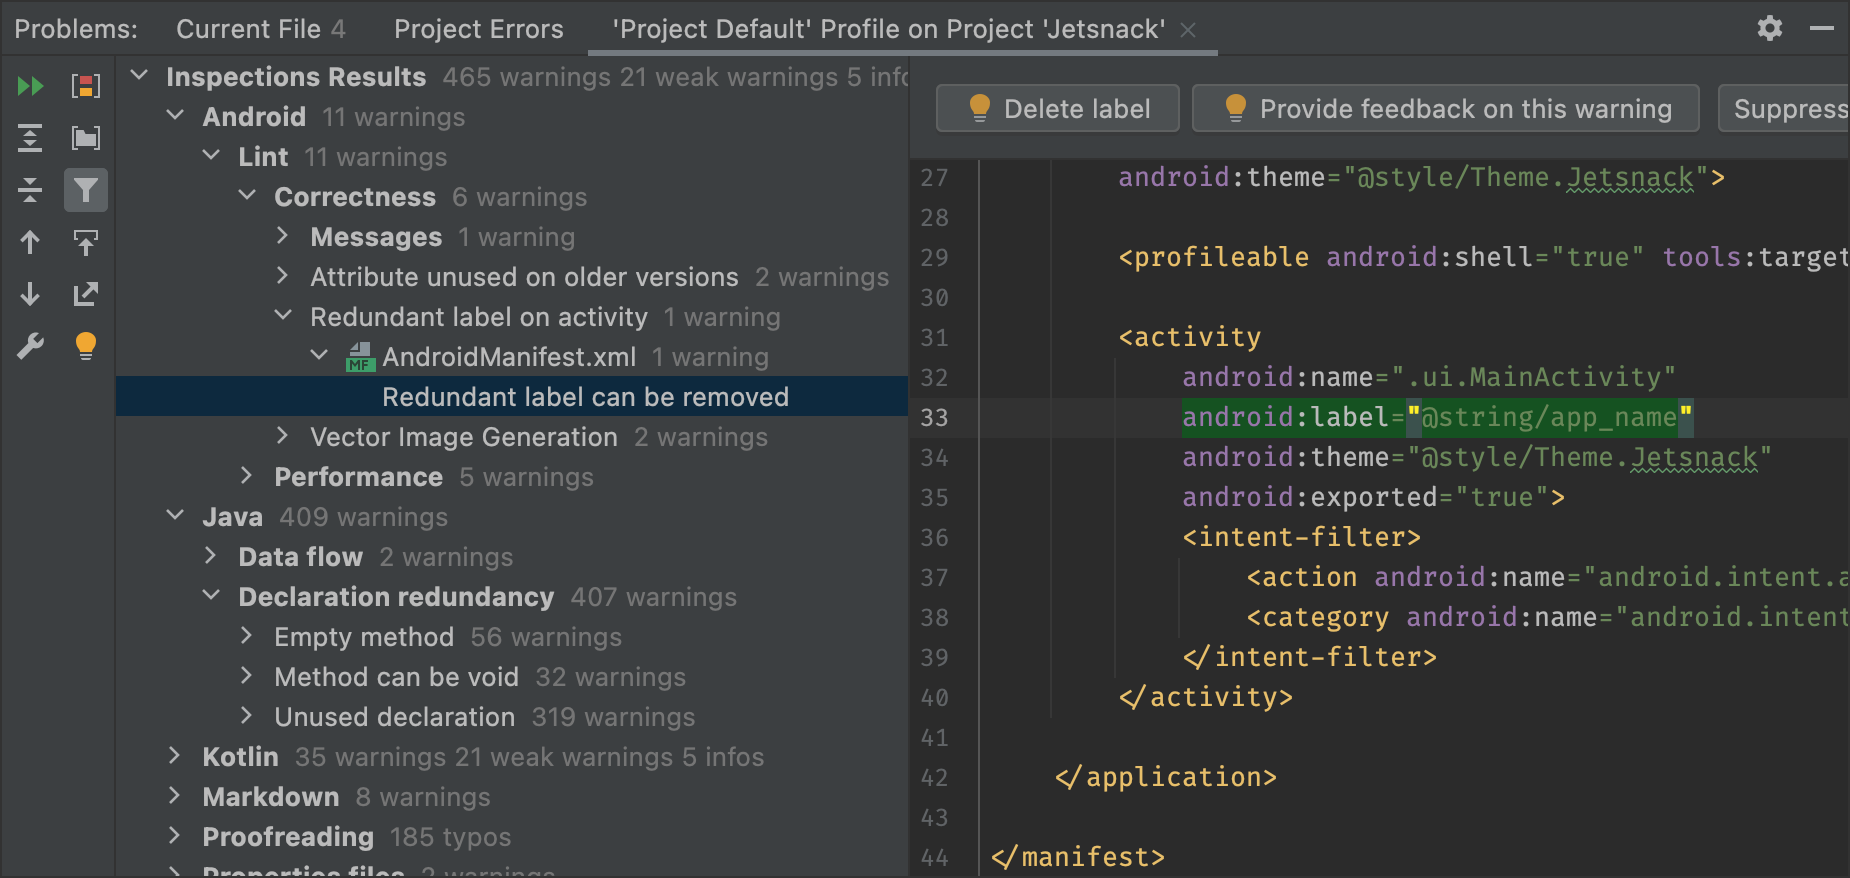Go to next problem with down arrow
This screenshot has width=1850, height=878.
pos(30,294)
